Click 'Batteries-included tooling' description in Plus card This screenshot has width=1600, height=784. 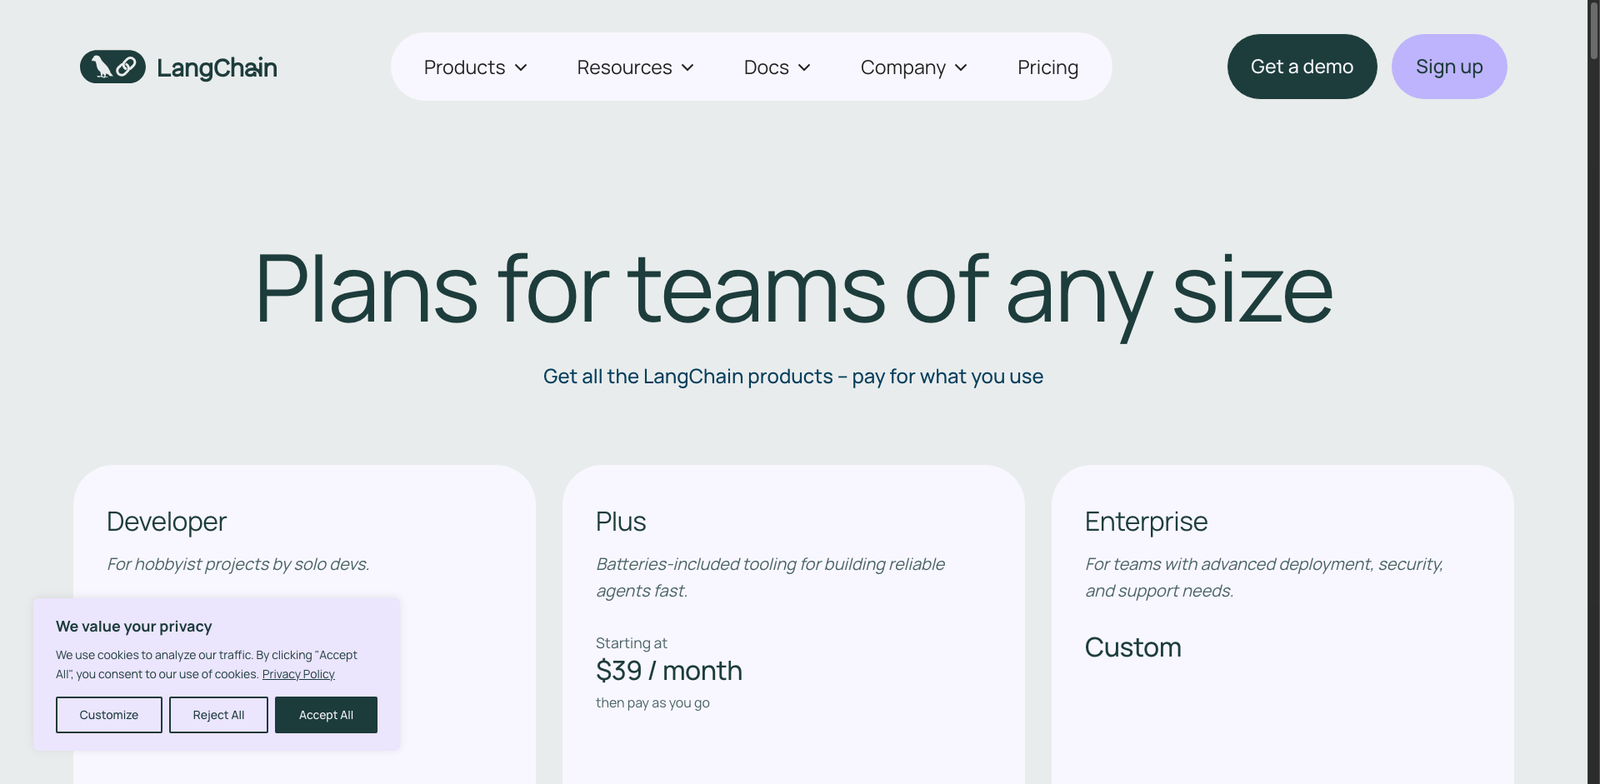coord(770,577)
